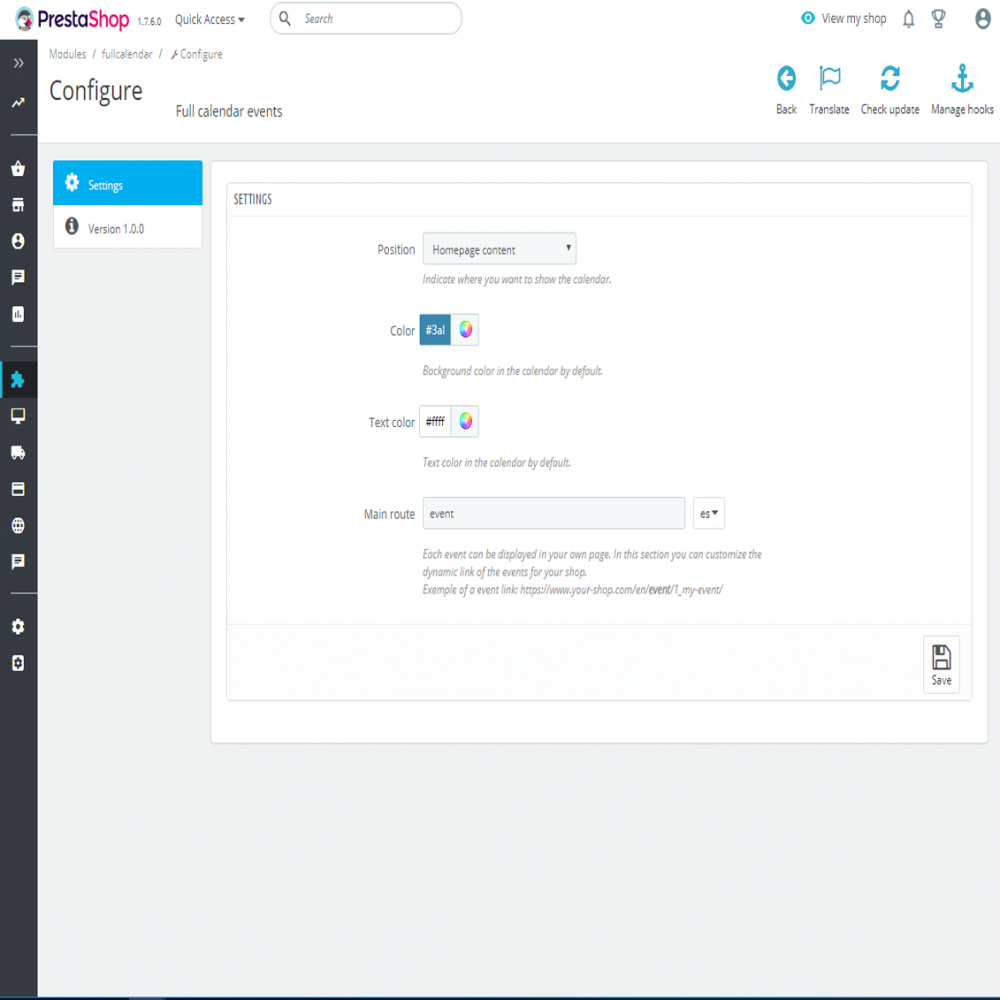1000x1000 pixels.
Task: Open the es language dropdown
Action: coord(709,514)
